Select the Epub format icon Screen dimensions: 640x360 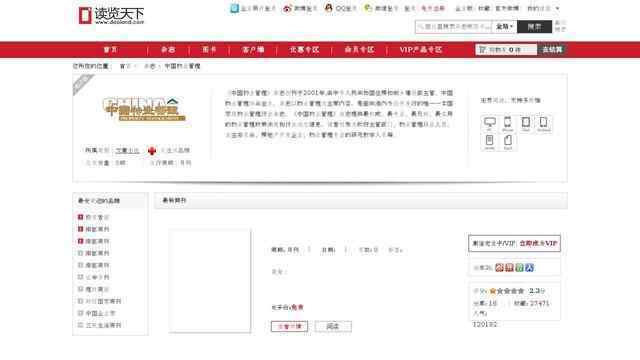(507, 142)
